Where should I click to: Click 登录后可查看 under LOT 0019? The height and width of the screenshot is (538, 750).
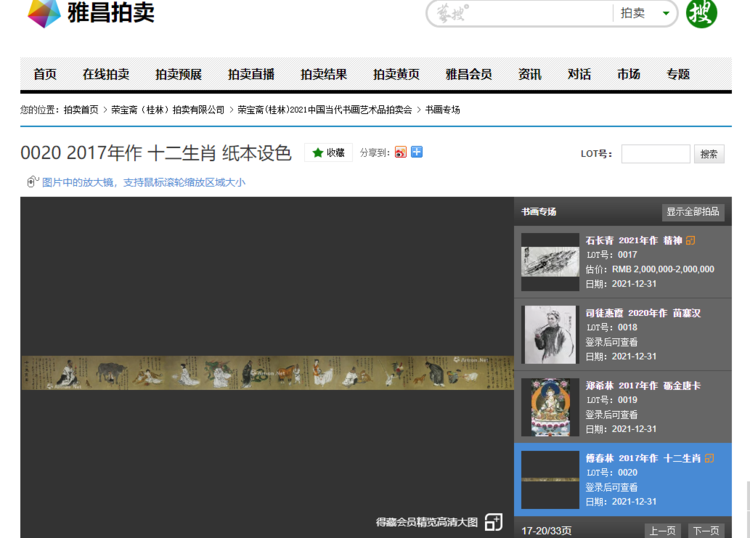[611, 415]
